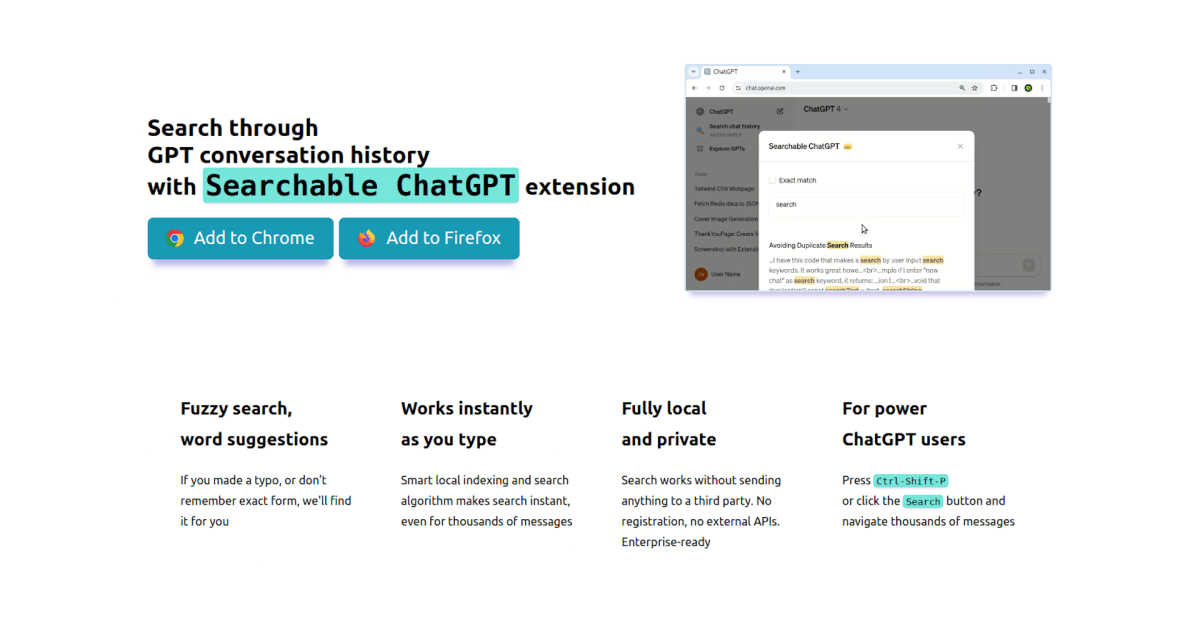1200x628 pixels.
Task: Maximize the preview browser window
Action: pyautogui.click(x=1032, y=72)
